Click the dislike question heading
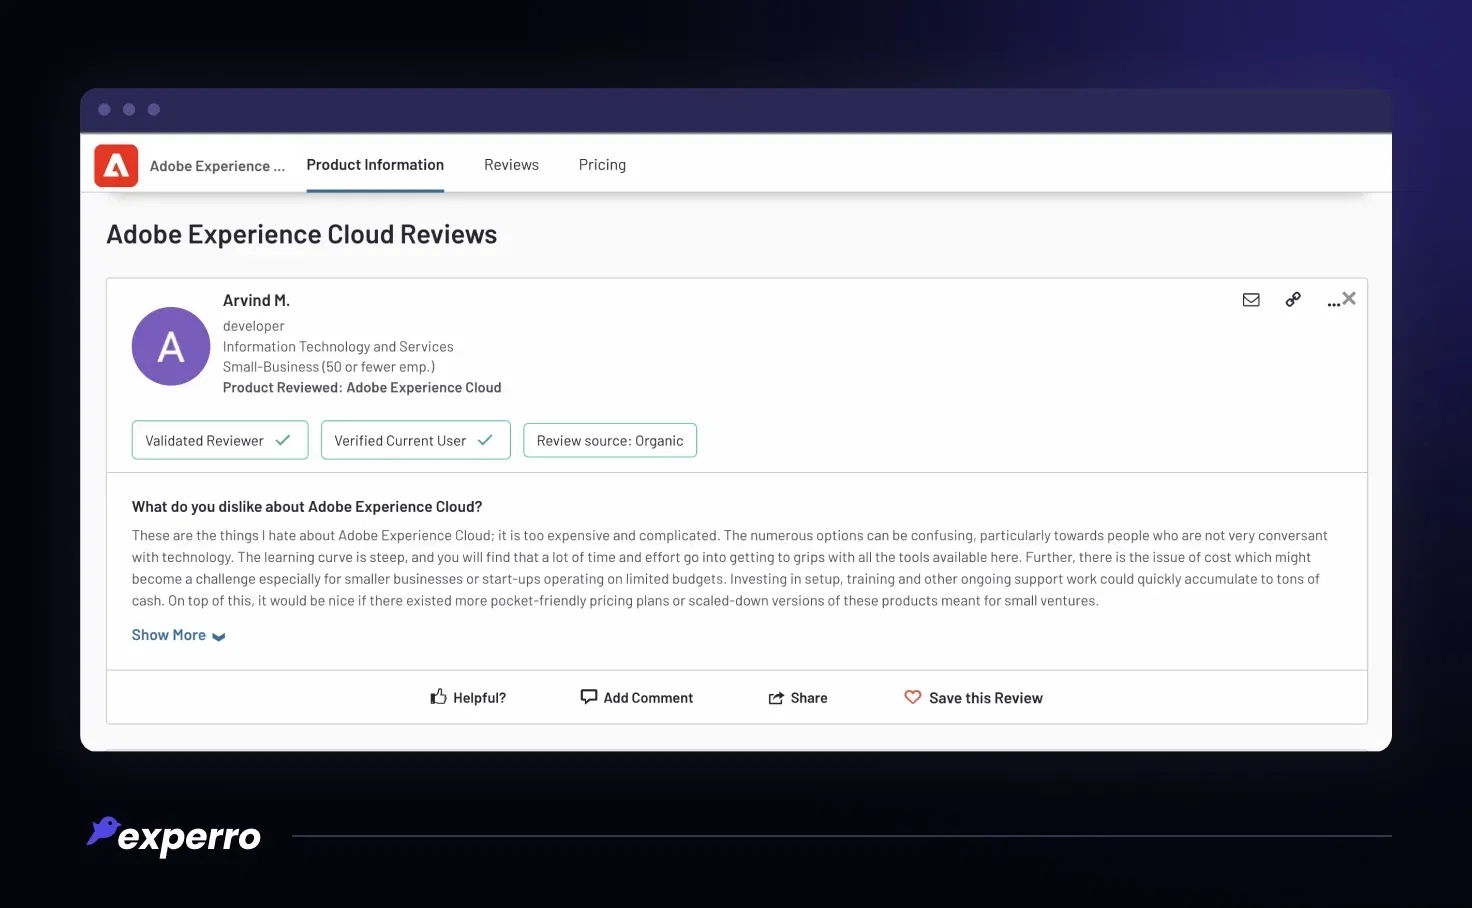Screen dimensions: 1472x908 tap(307, 507)
